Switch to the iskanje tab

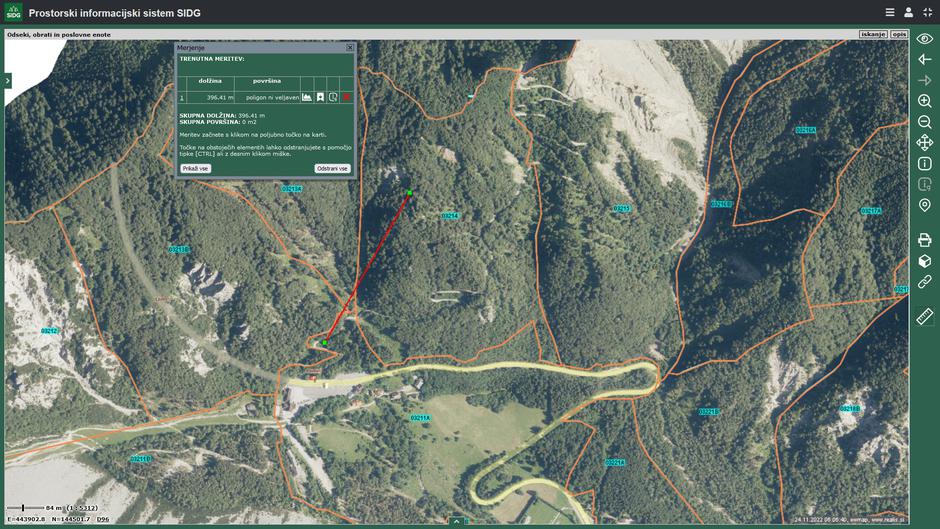873,34
